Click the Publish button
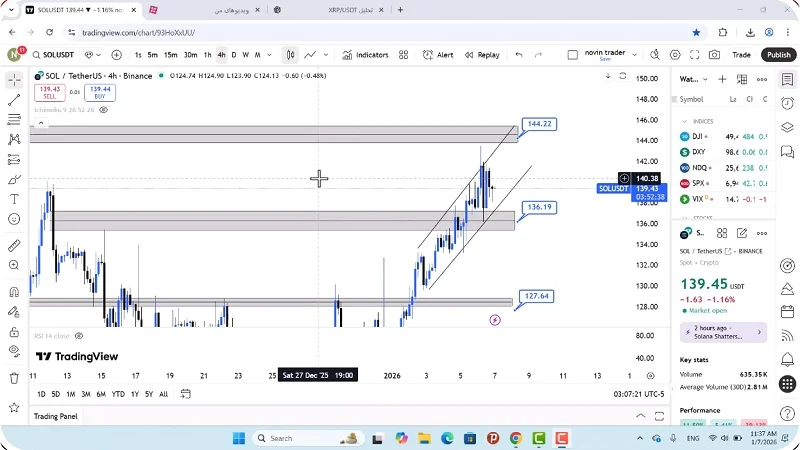The height and width of the screenshot is (450, 800). [x=777, y=55]
